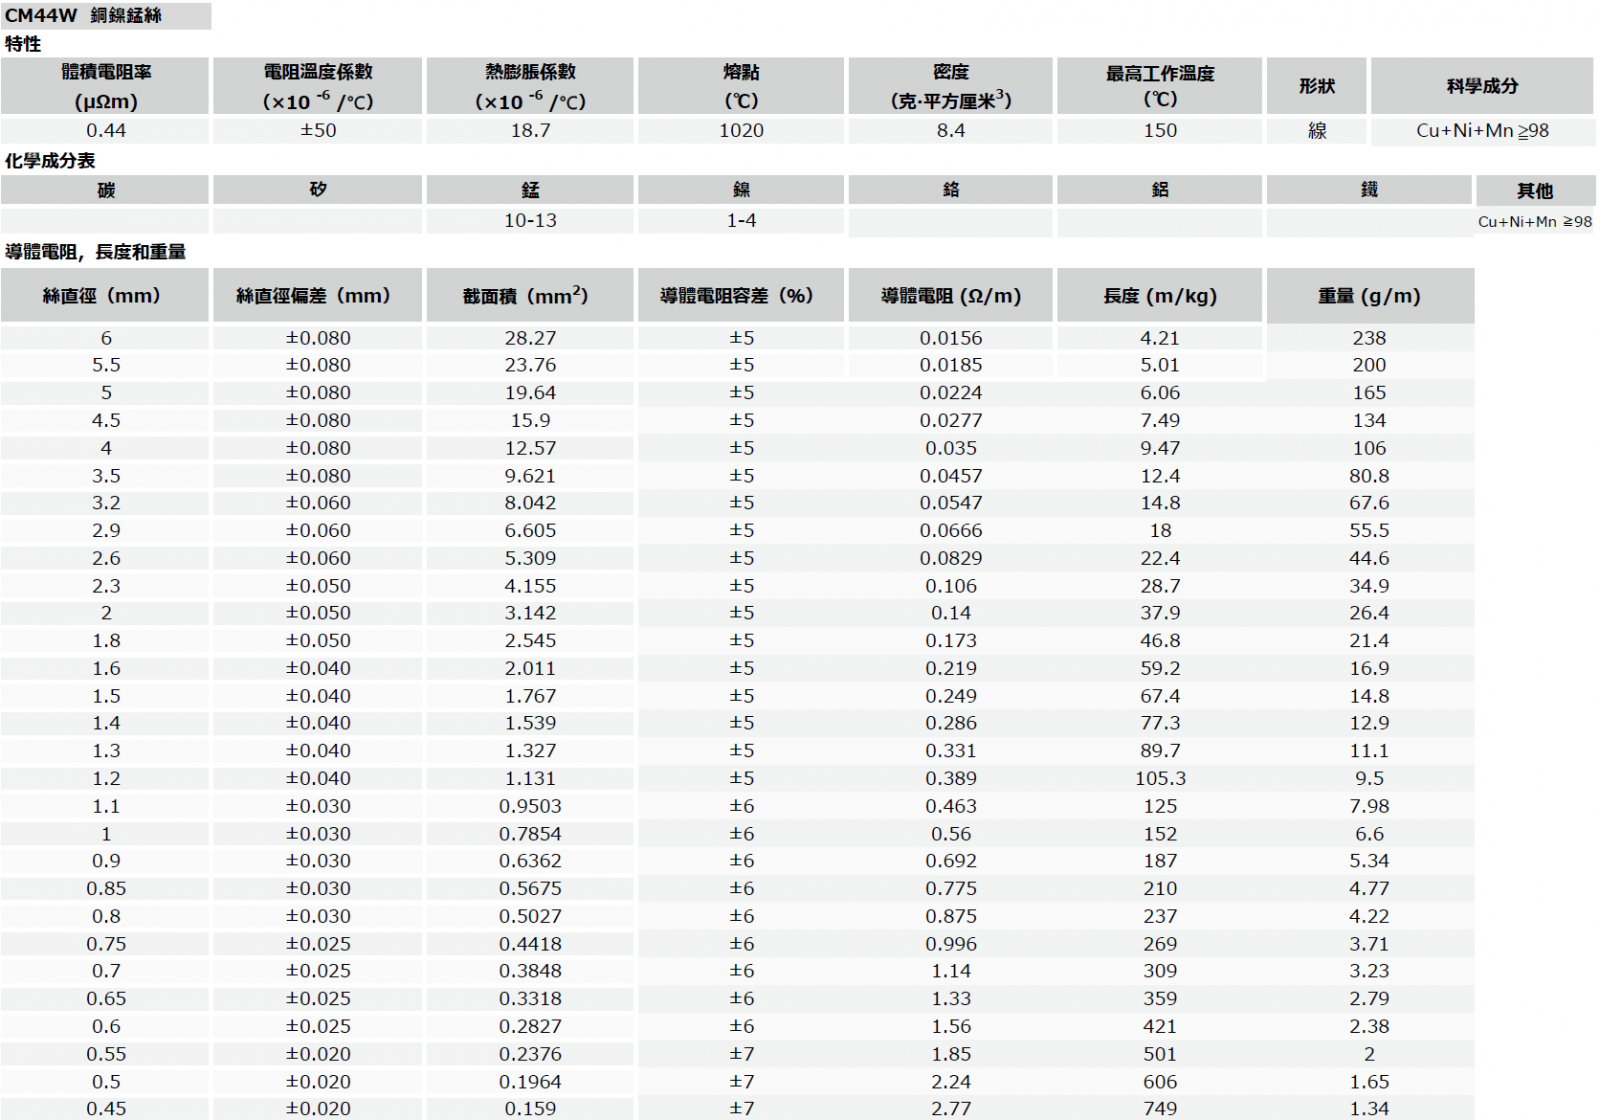The height and width of the screenshot is (1120, 1600).
Task: Select the 0.3318 cross-section value
Action: click(x=530, y=999)
